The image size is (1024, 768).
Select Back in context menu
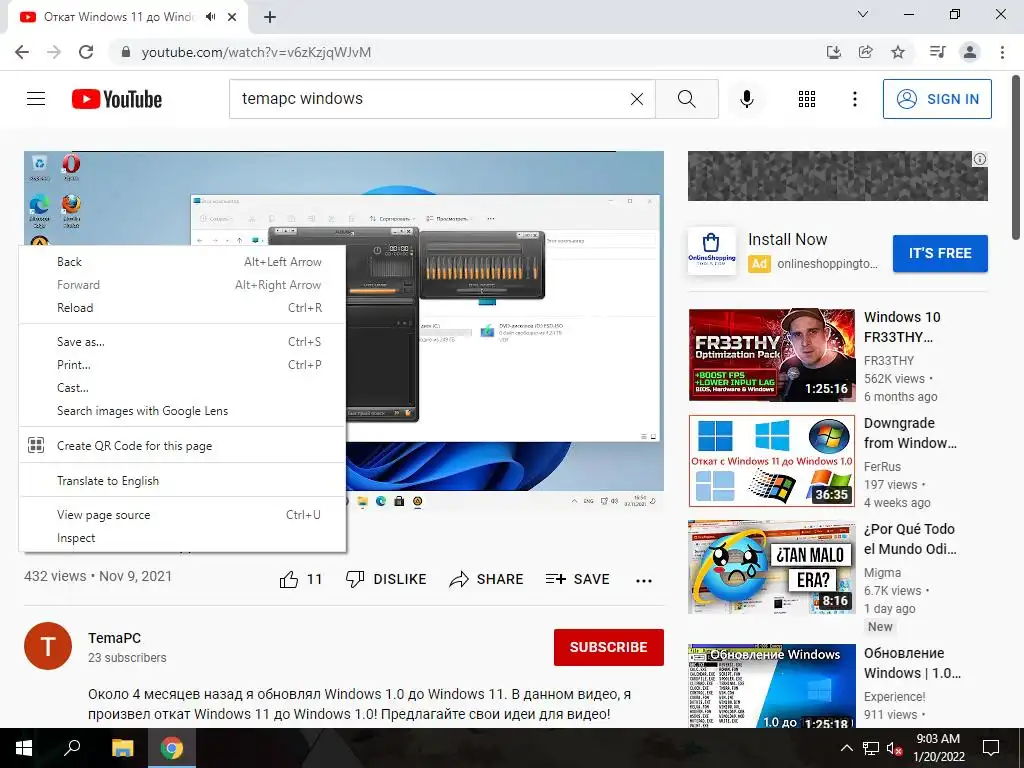[182, 262]
